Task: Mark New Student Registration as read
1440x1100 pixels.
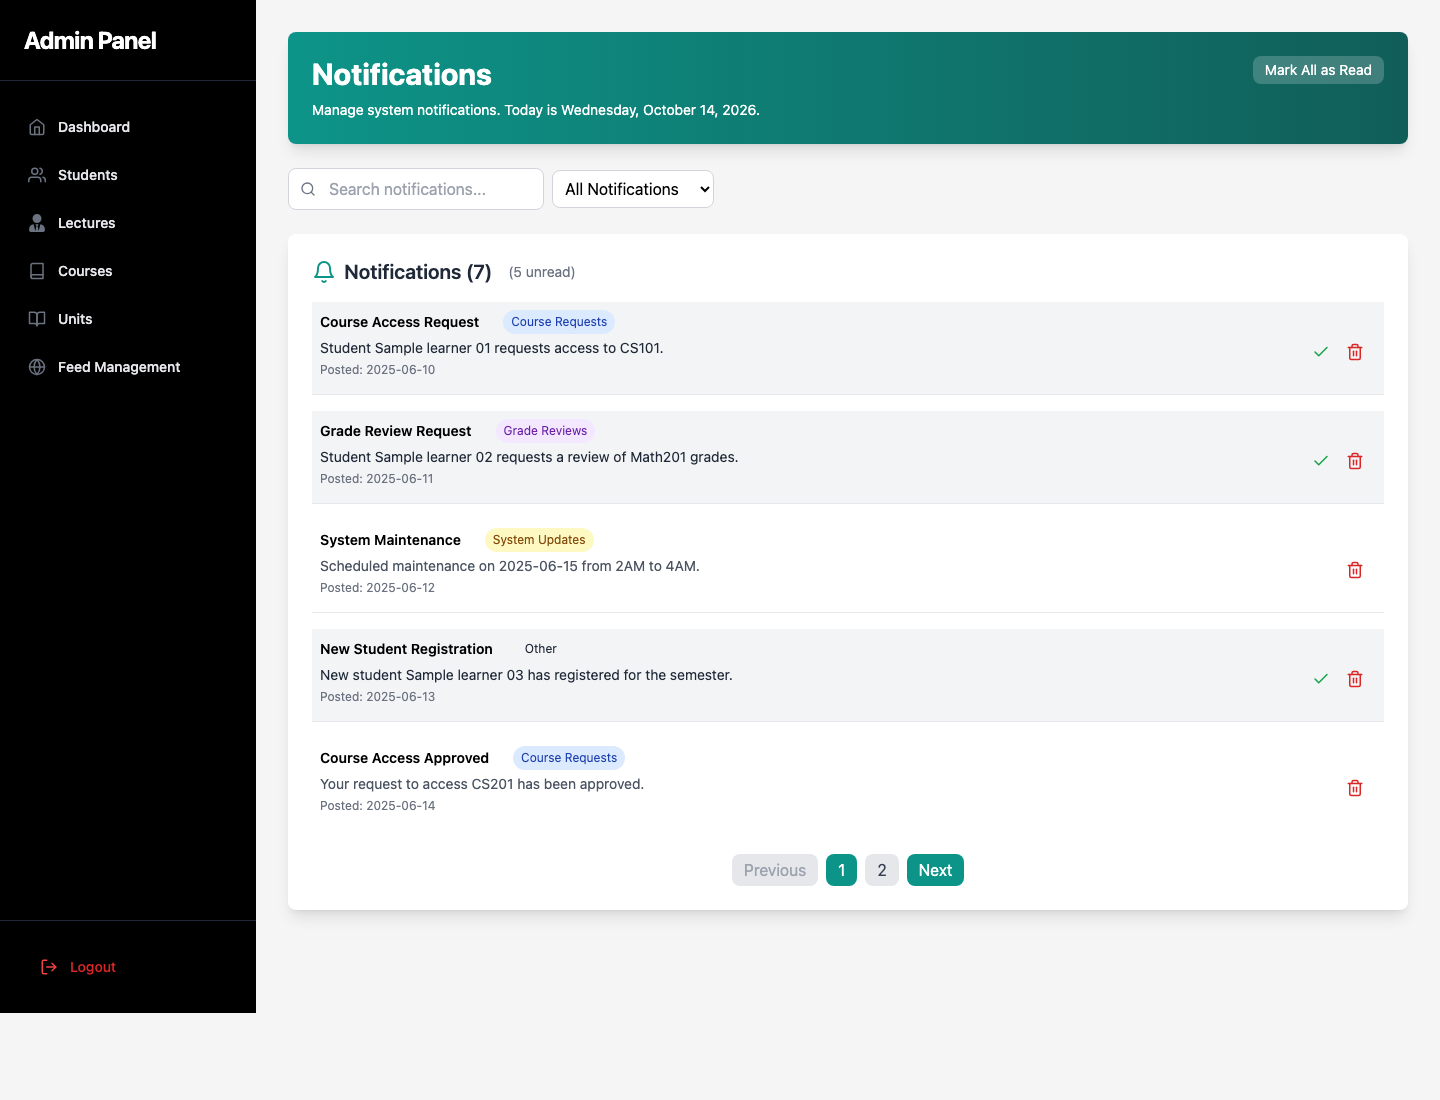Action: click(1321, 679)
